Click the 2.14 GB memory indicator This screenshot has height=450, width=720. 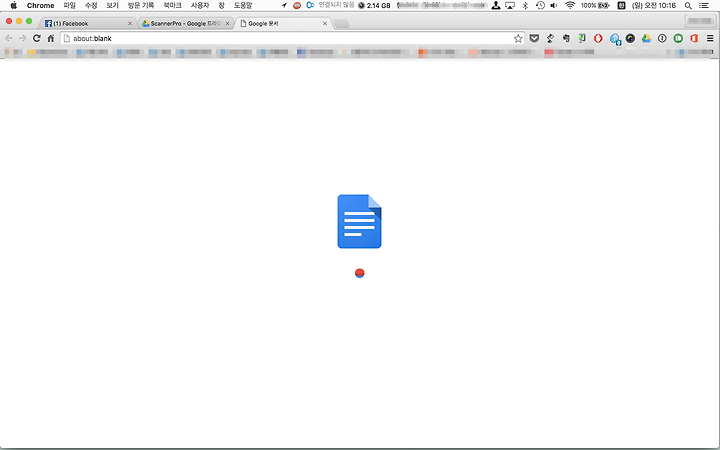pyautogui.click(x=374, y=6)
